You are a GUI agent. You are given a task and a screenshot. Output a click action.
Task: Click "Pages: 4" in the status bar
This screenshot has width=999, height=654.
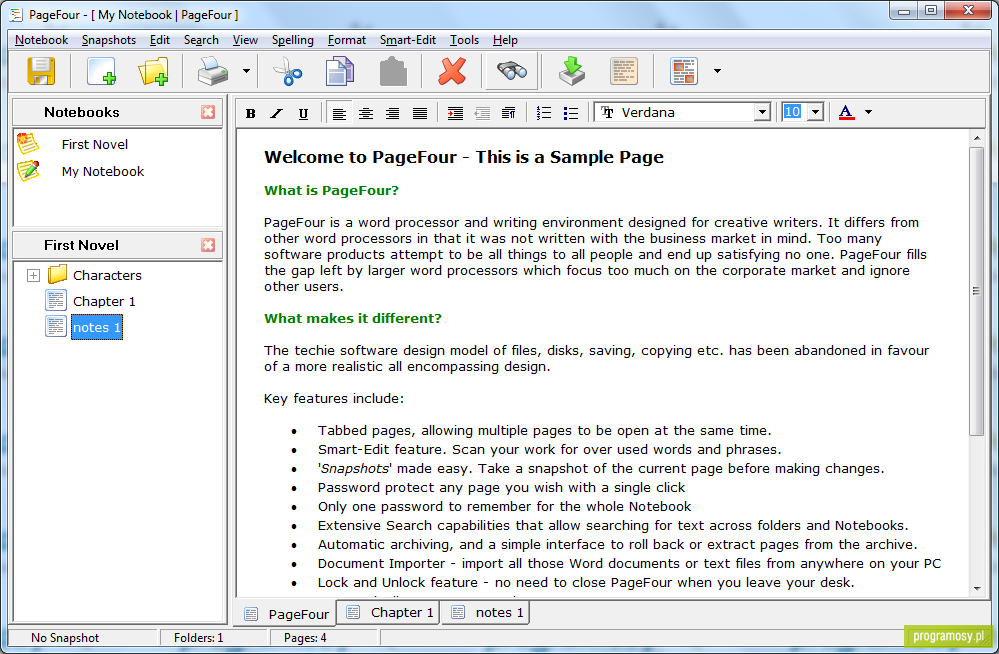coord(305,638)
